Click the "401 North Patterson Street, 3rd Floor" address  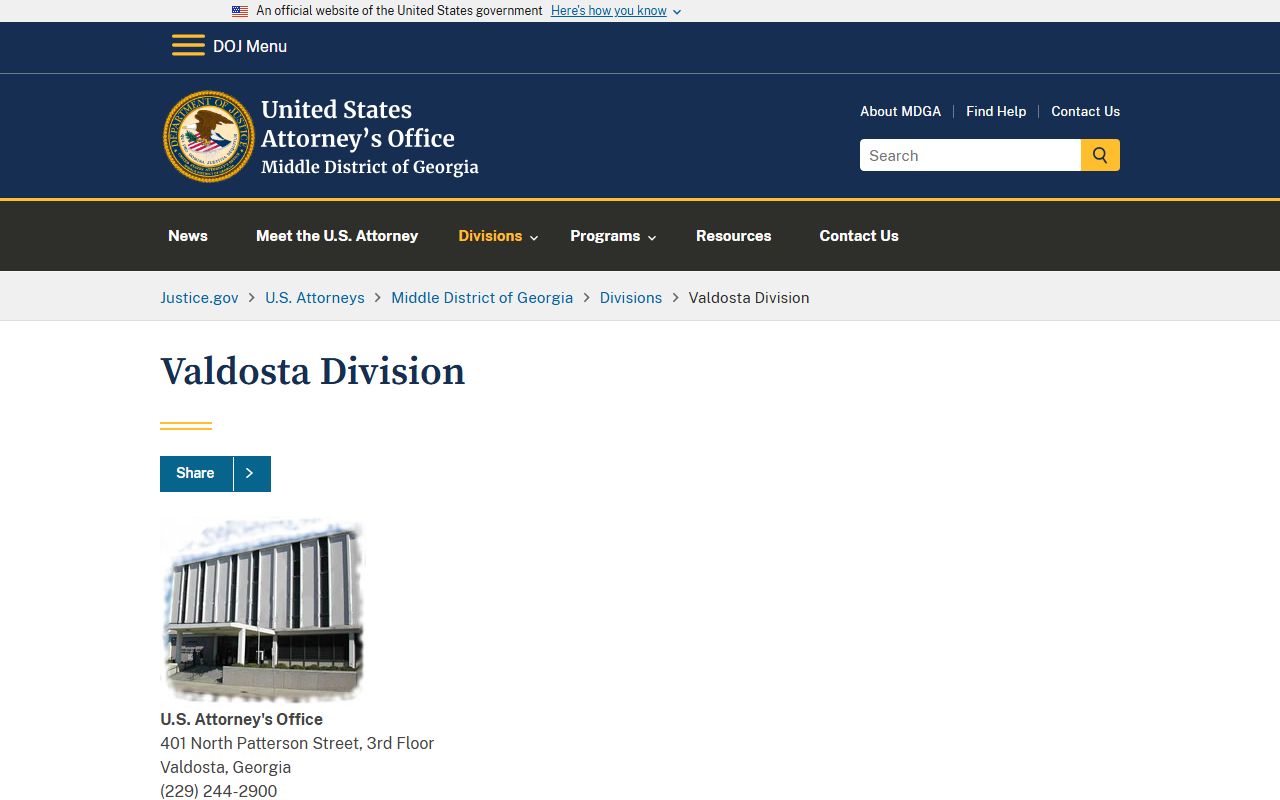tap(297, 743)
